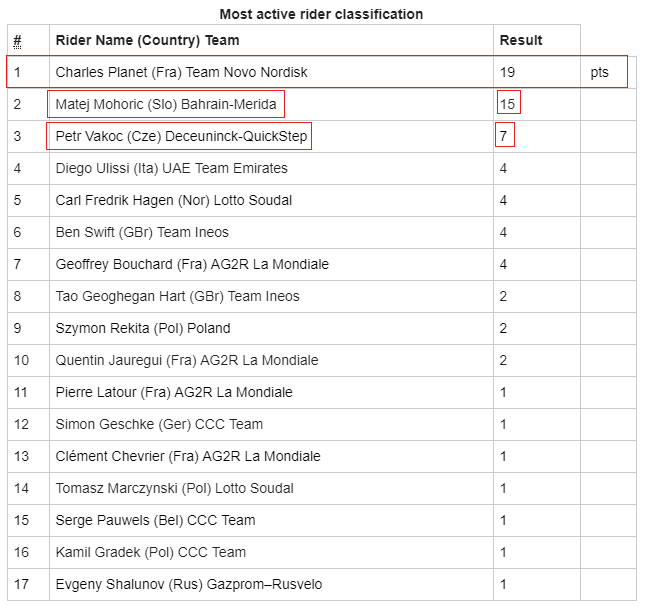
Task: Click the result 15 for Matej Mohoric
Action: pos(507,104)
